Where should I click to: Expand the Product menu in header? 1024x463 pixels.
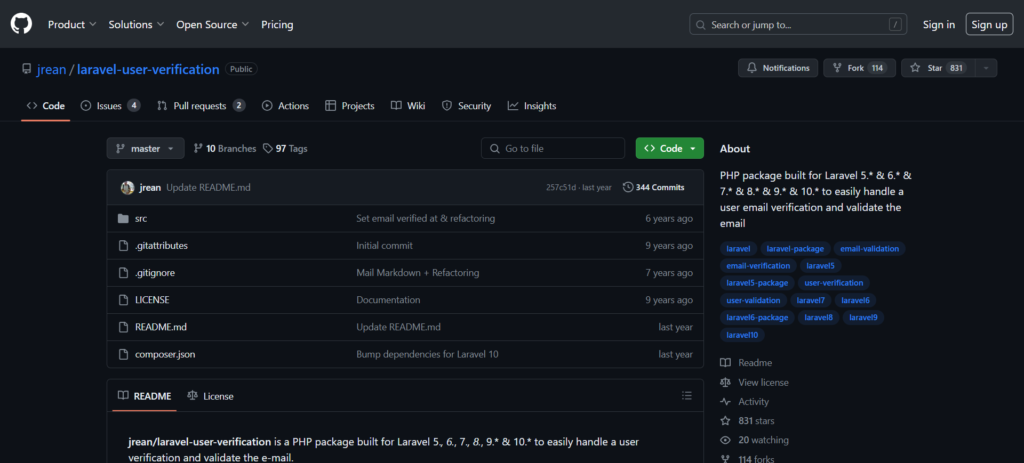tap(71, 24)
